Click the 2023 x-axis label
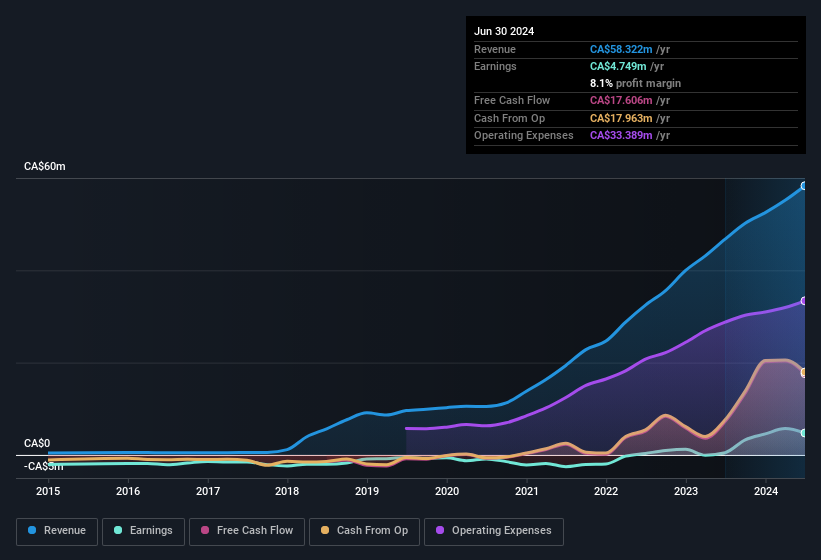The image size is (821, 560). (x=686, y=491)
